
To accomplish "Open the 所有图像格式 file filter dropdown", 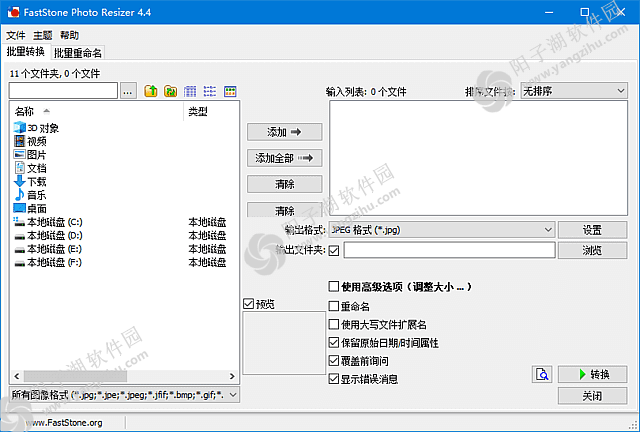I will [124, 395].
